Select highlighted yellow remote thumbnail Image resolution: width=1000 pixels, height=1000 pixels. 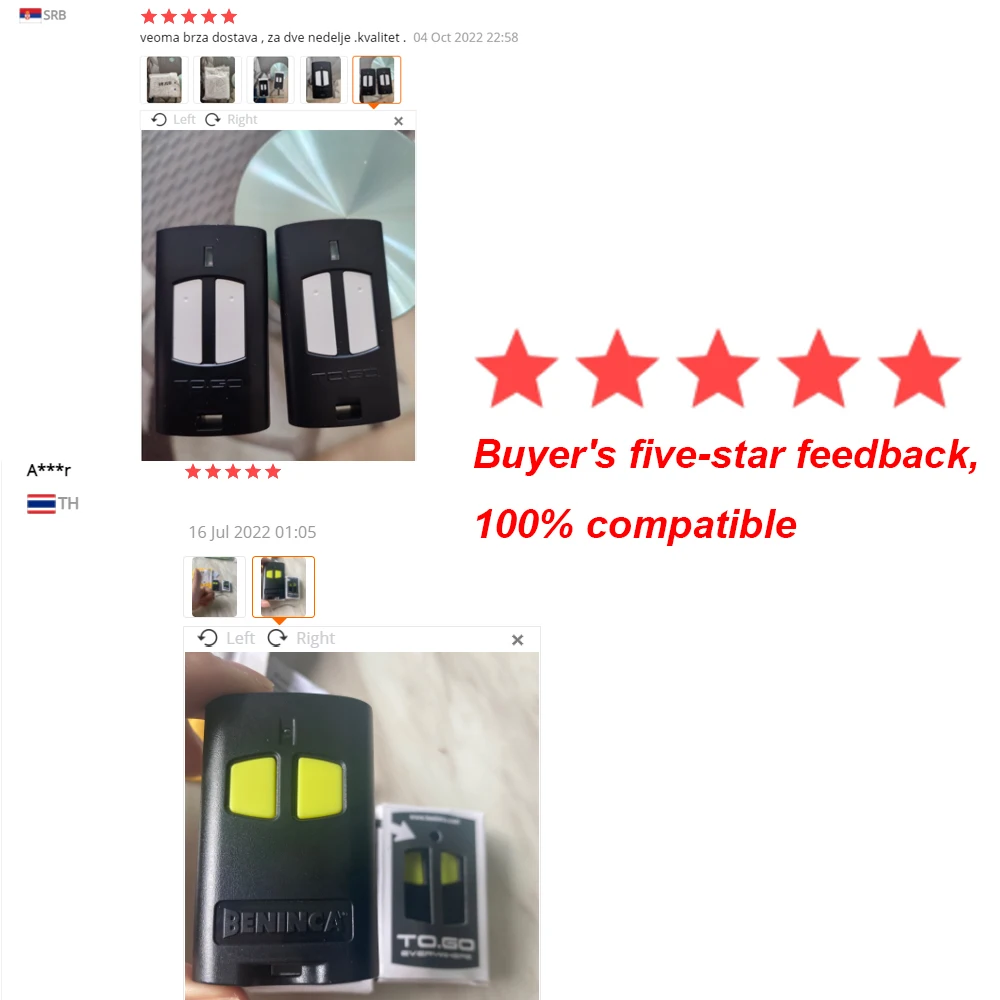[x=283, y=587]
